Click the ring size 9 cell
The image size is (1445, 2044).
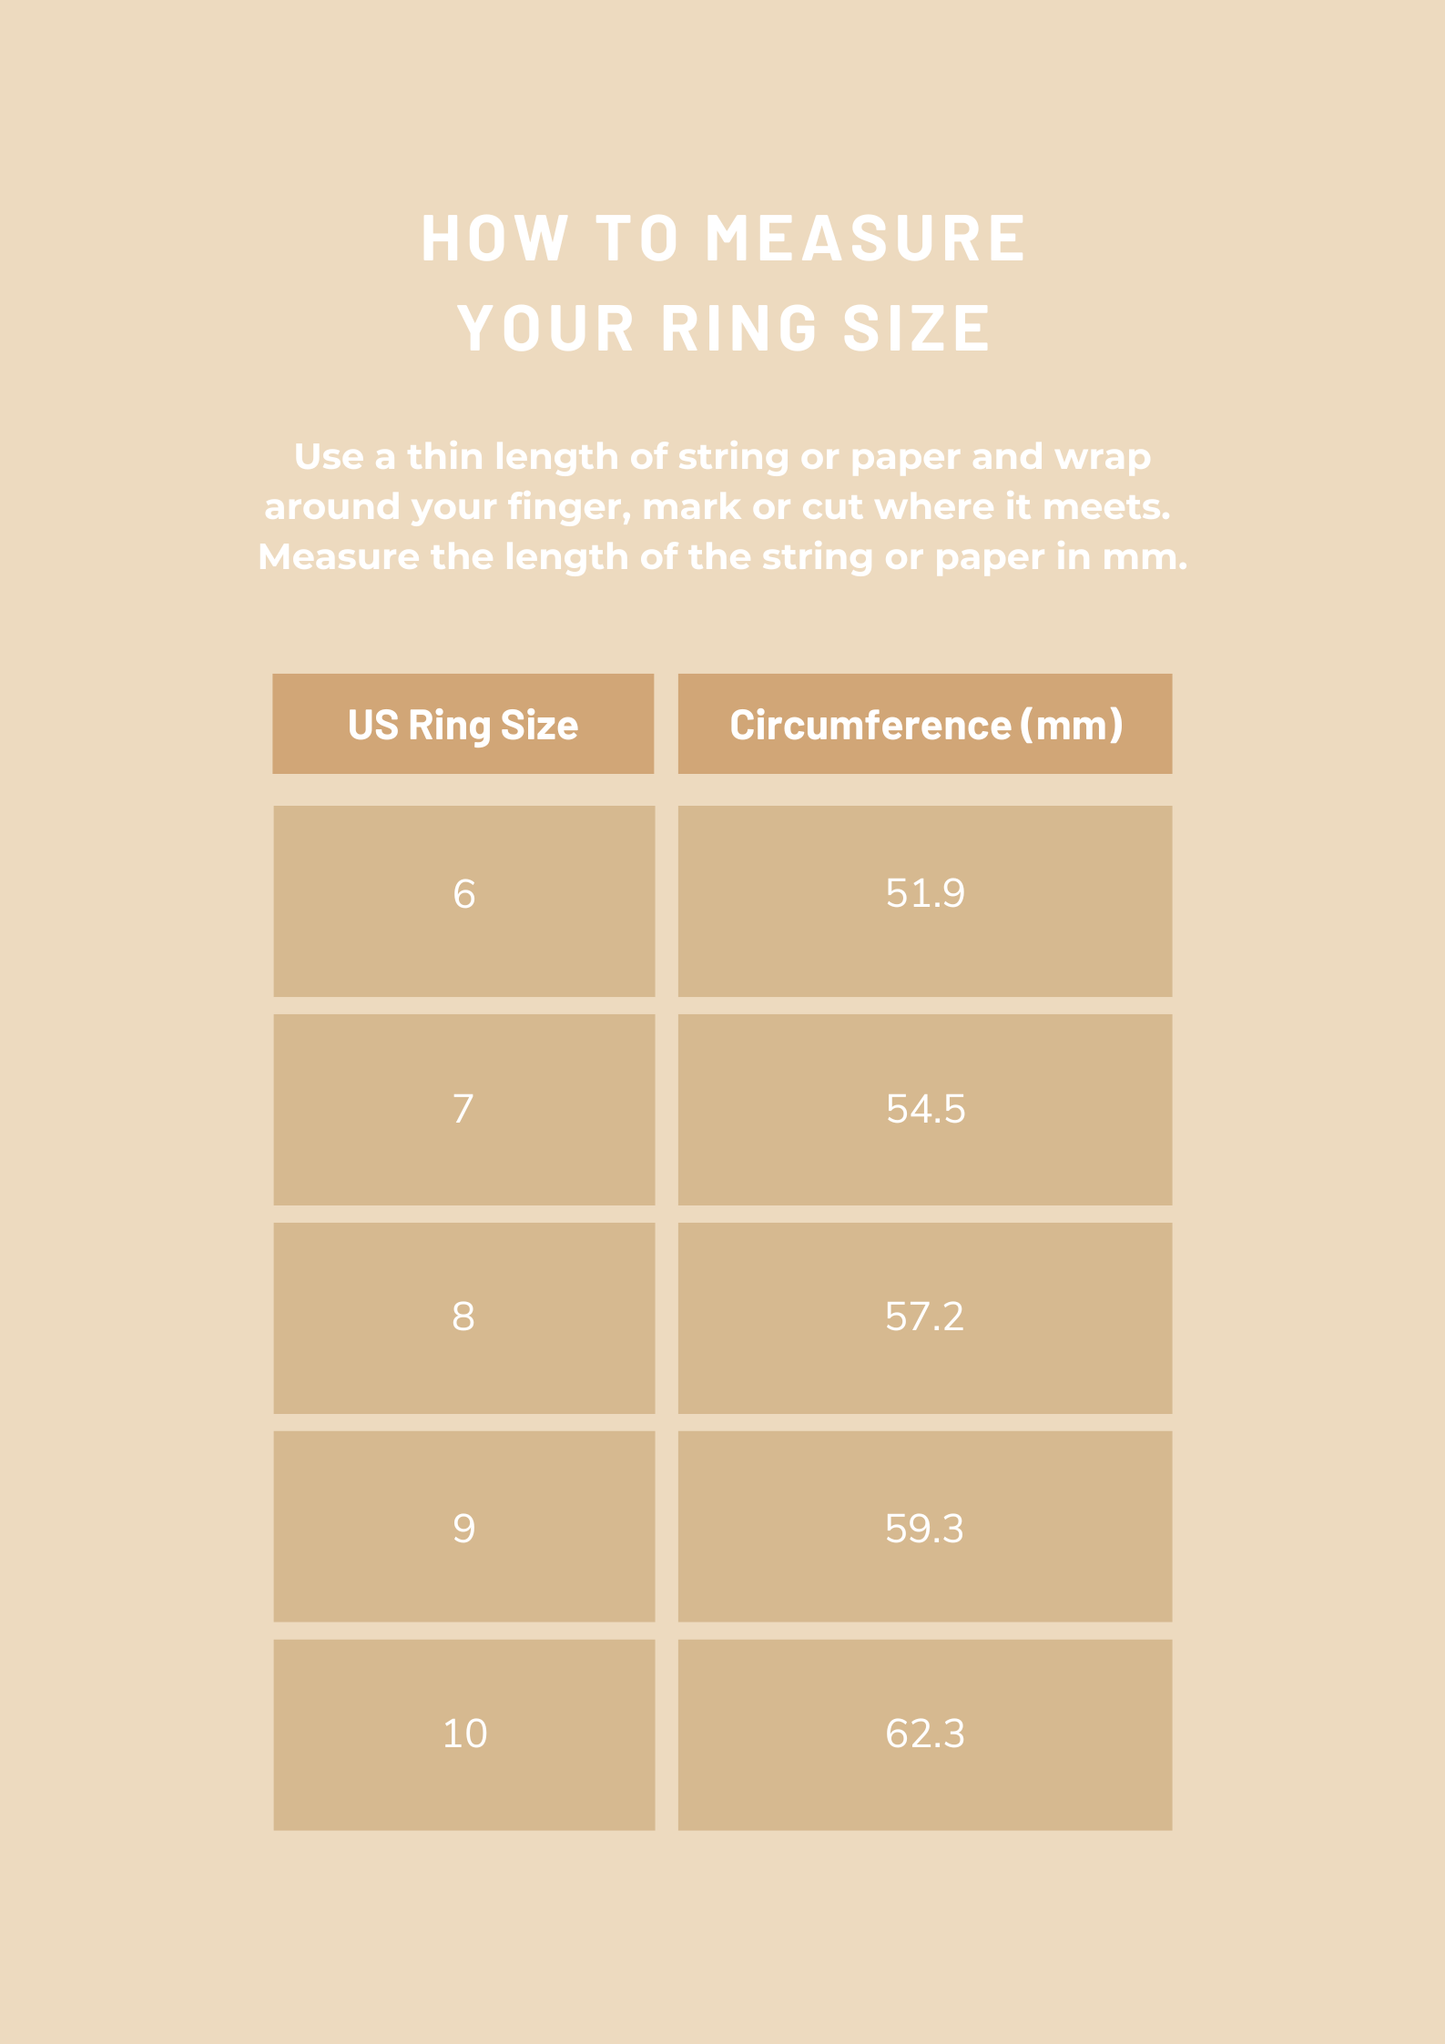pyautogui.click(x=464, y=1527)
